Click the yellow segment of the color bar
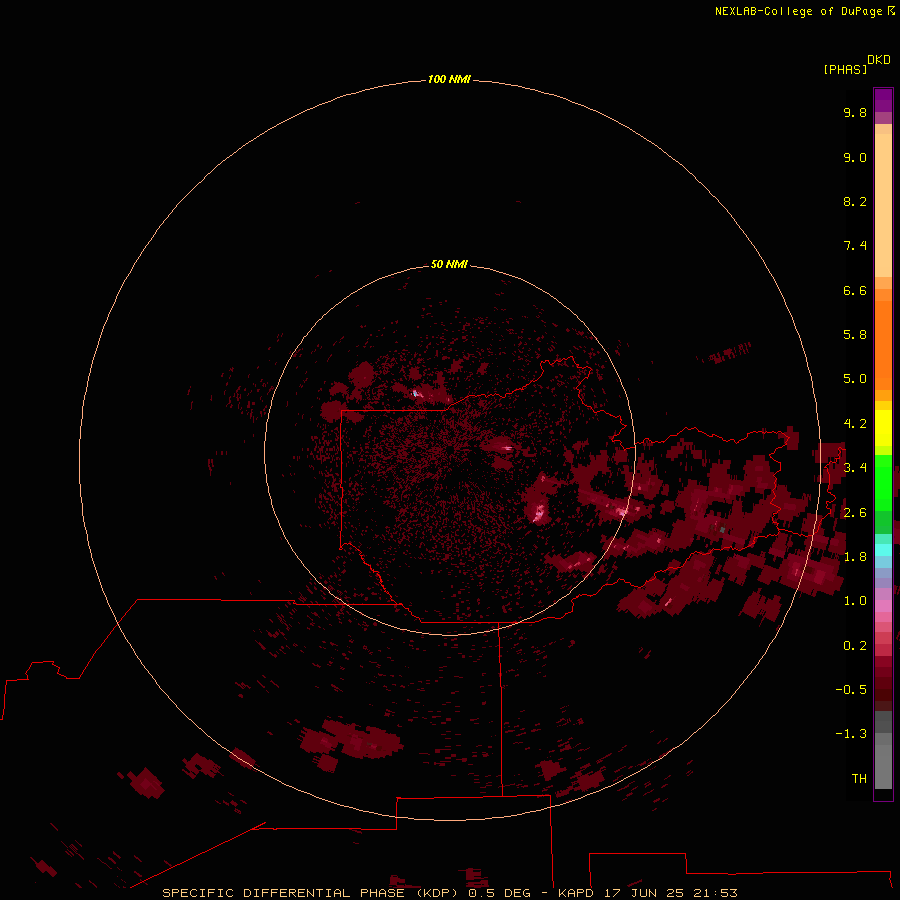Image resolution: width=900 pixels, height=900 pixels. (883, 428)
